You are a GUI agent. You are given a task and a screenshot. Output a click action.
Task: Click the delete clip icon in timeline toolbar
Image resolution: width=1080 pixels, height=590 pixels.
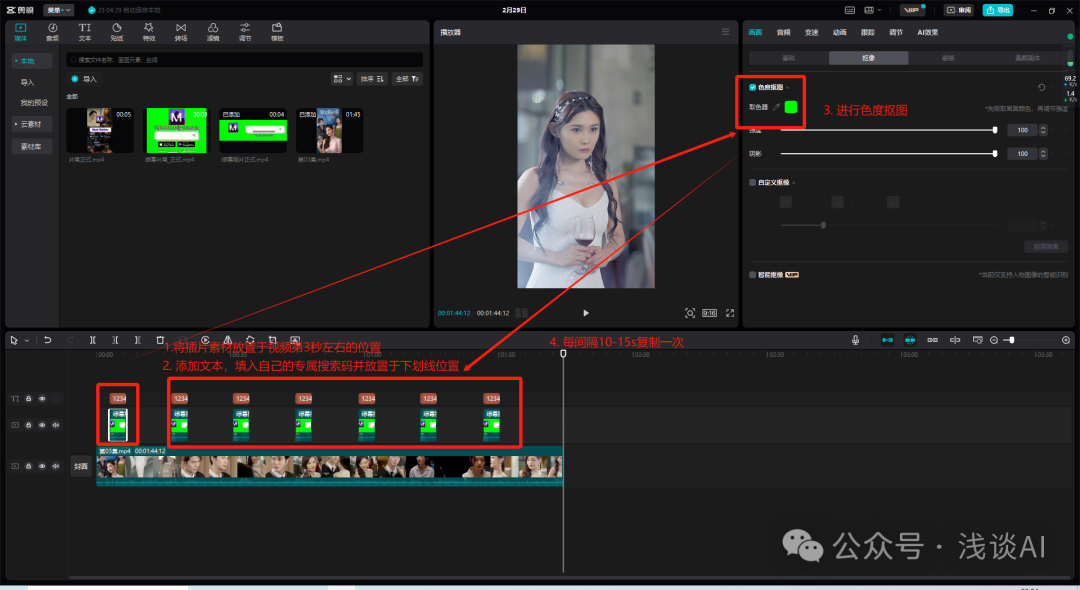tap(160, 340)
